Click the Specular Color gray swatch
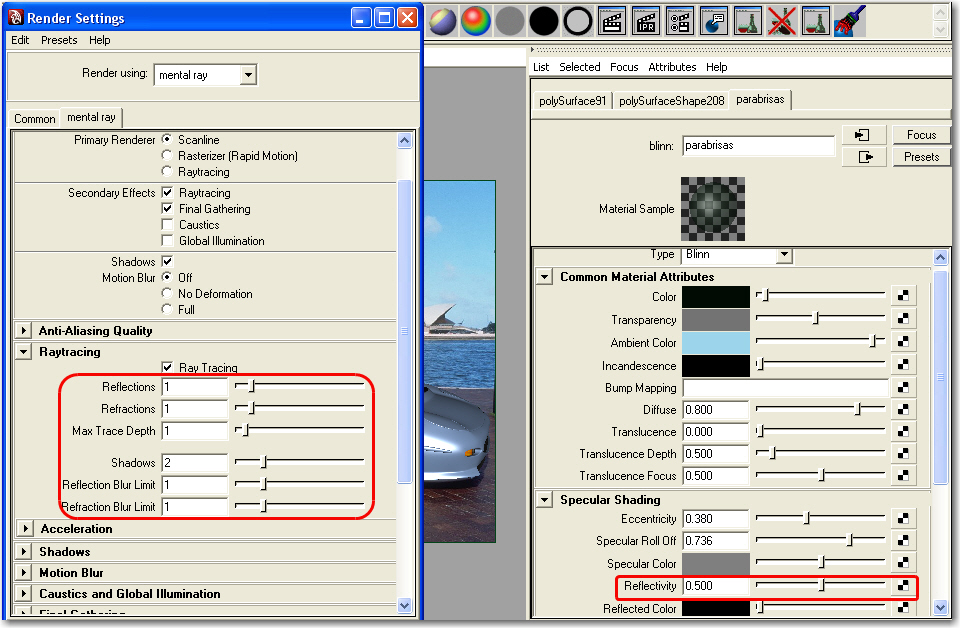 (x=716, y=563)
